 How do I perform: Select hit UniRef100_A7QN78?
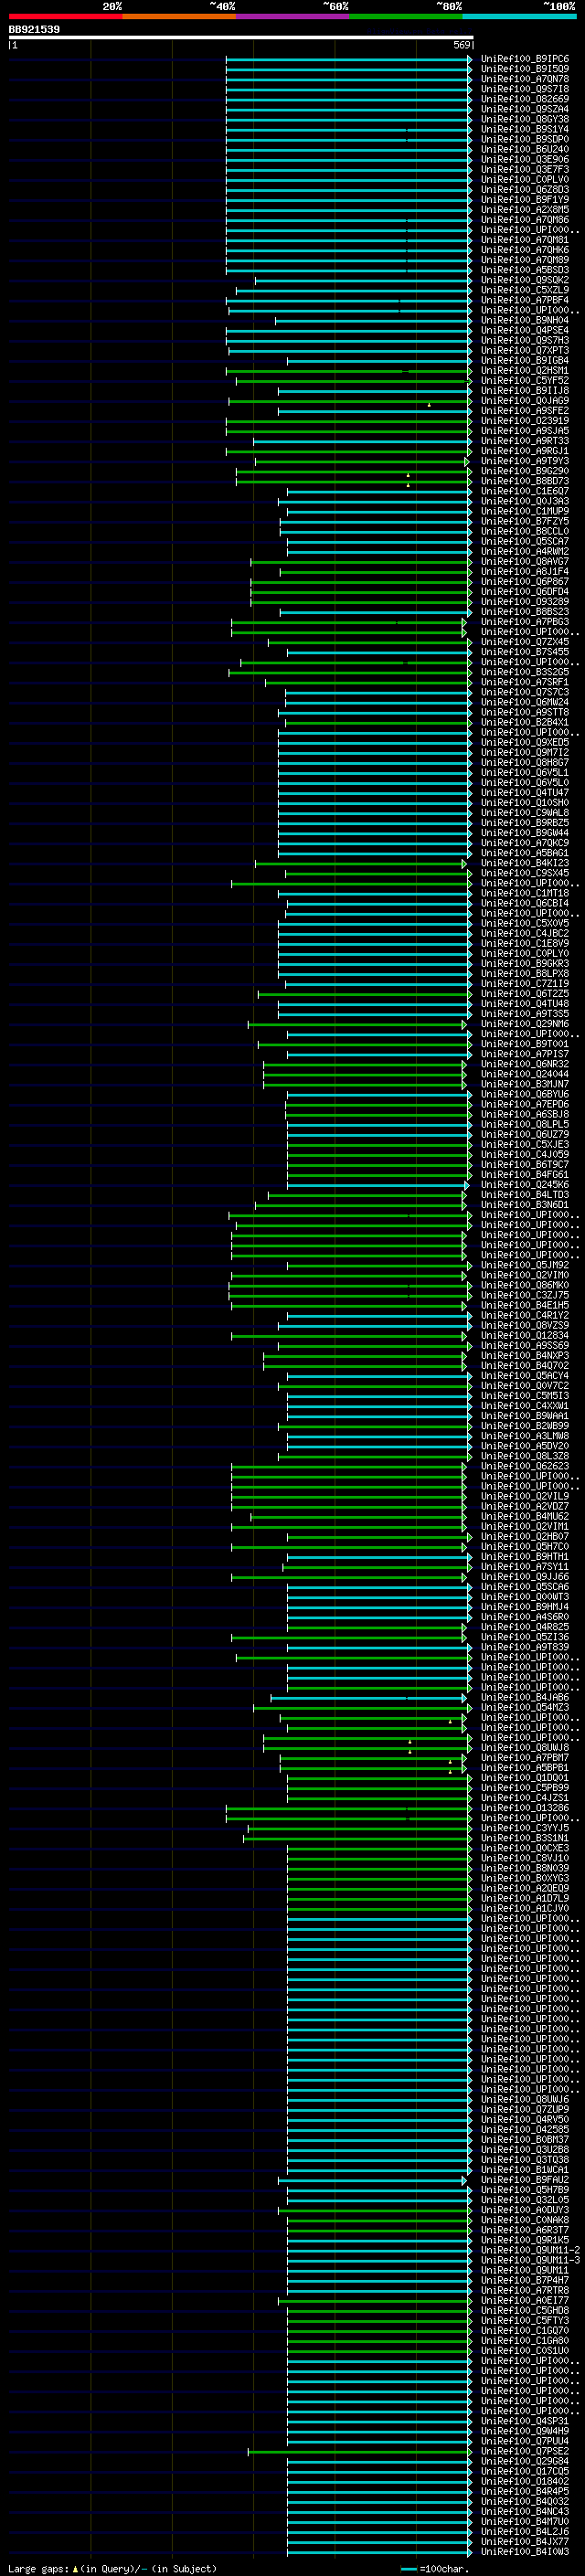pyautogui.click(x=524, y=79)
